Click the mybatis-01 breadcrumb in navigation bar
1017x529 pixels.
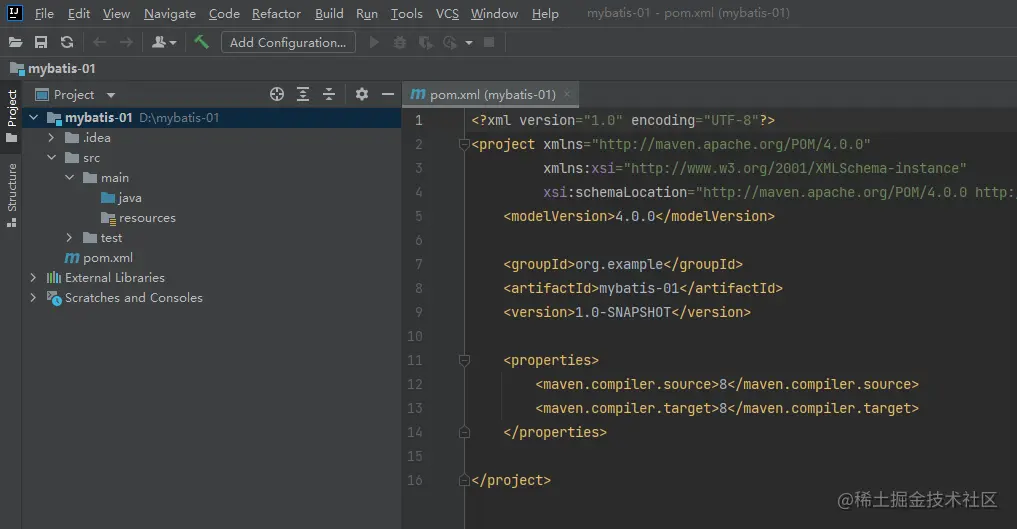point(53,69)
